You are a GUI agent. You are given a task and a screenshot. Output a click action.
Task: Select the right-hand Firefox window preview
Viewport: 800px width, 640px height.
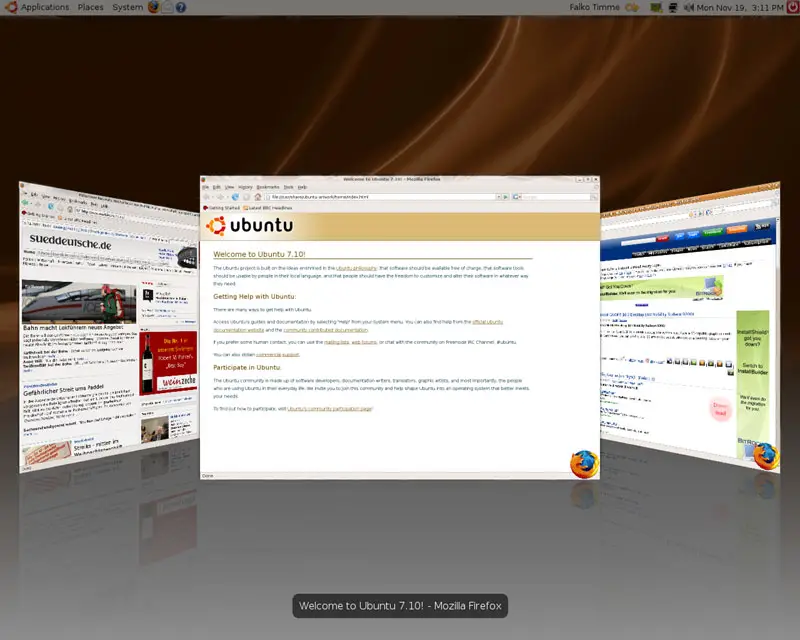click(x=690, y=327)
